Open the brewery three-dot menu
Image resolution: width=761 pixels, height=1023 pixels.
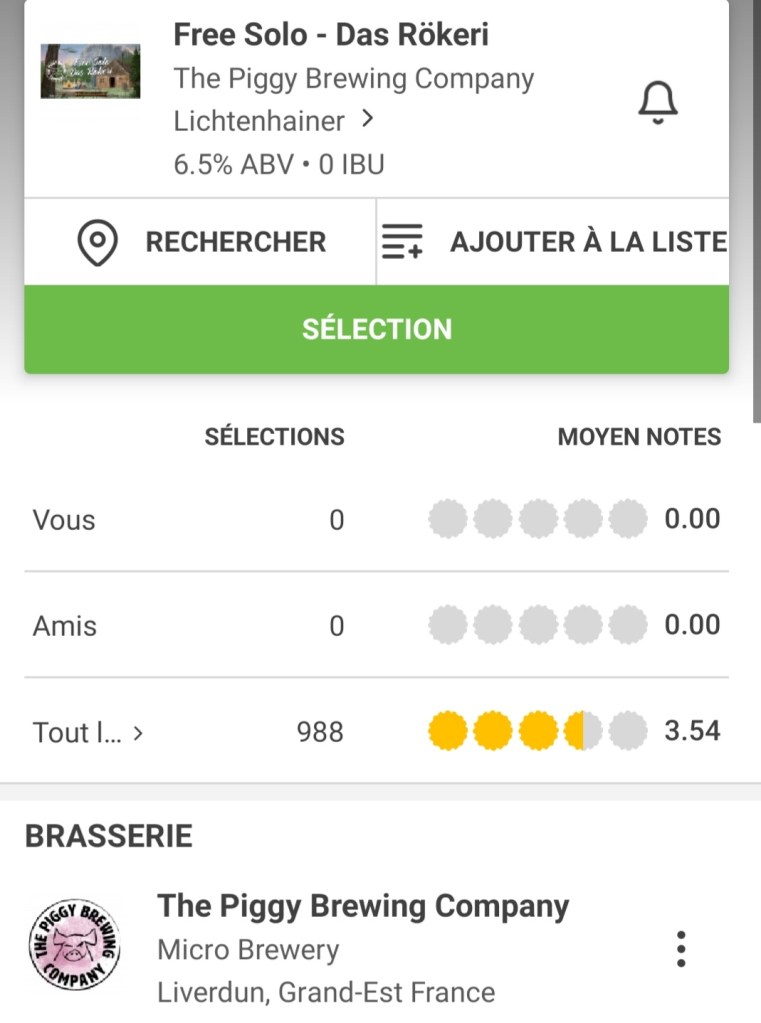681,948
